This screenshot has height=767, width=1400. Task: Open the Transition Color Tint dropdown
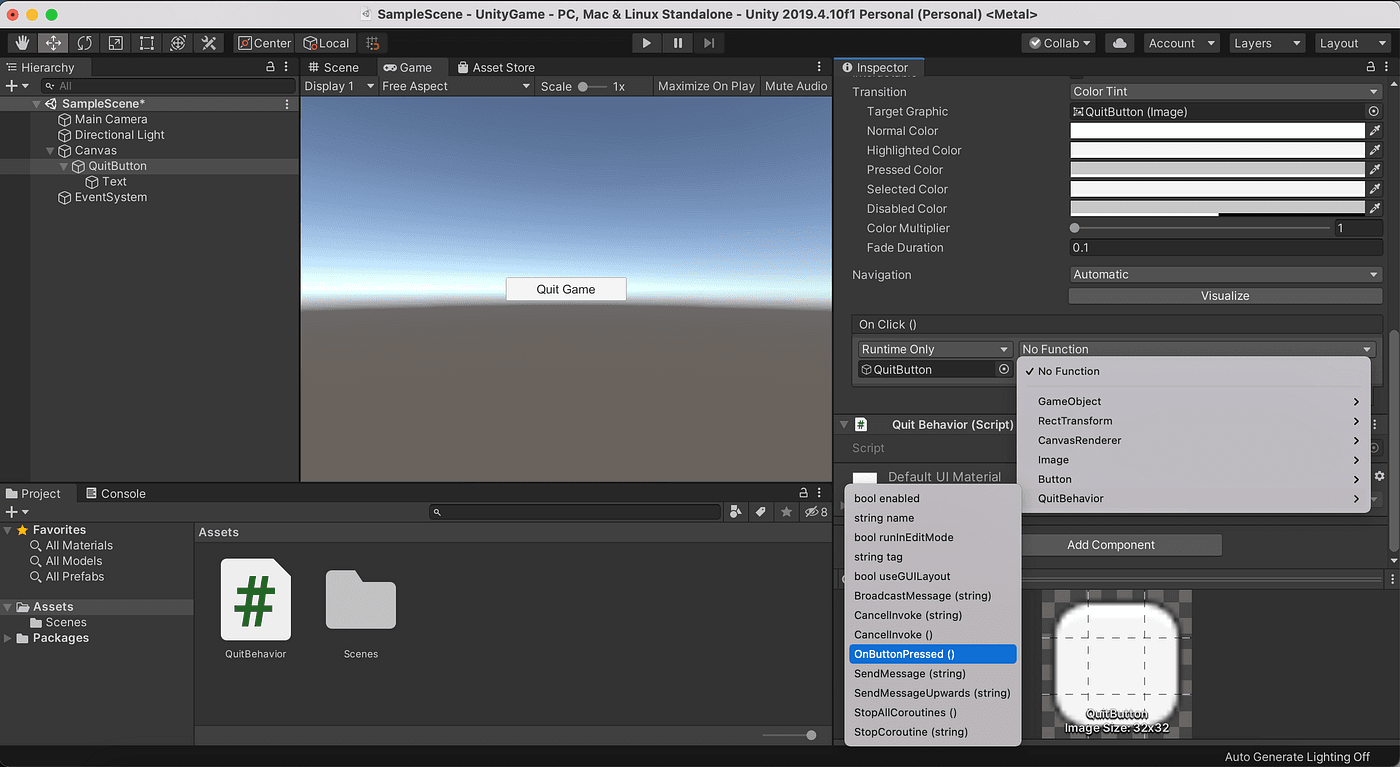point(1225,92)
